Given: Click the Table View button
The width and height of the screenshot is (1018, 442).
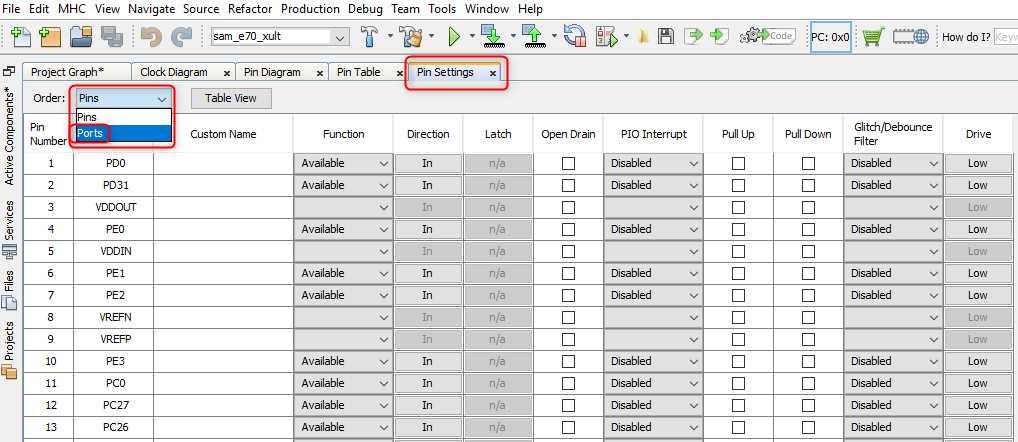Looking at the screenshot, I should coord(231,98).
